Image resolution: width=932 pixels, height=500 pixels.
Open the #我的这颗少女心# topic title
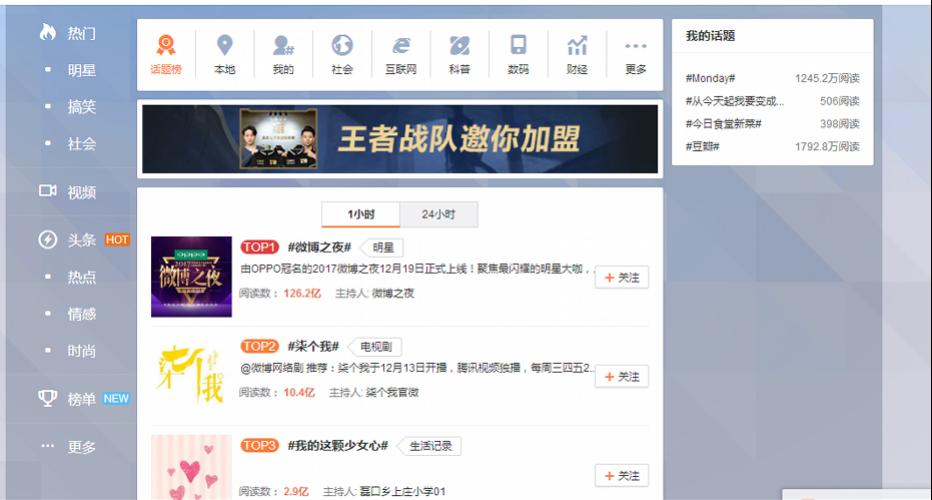point(338,445)
